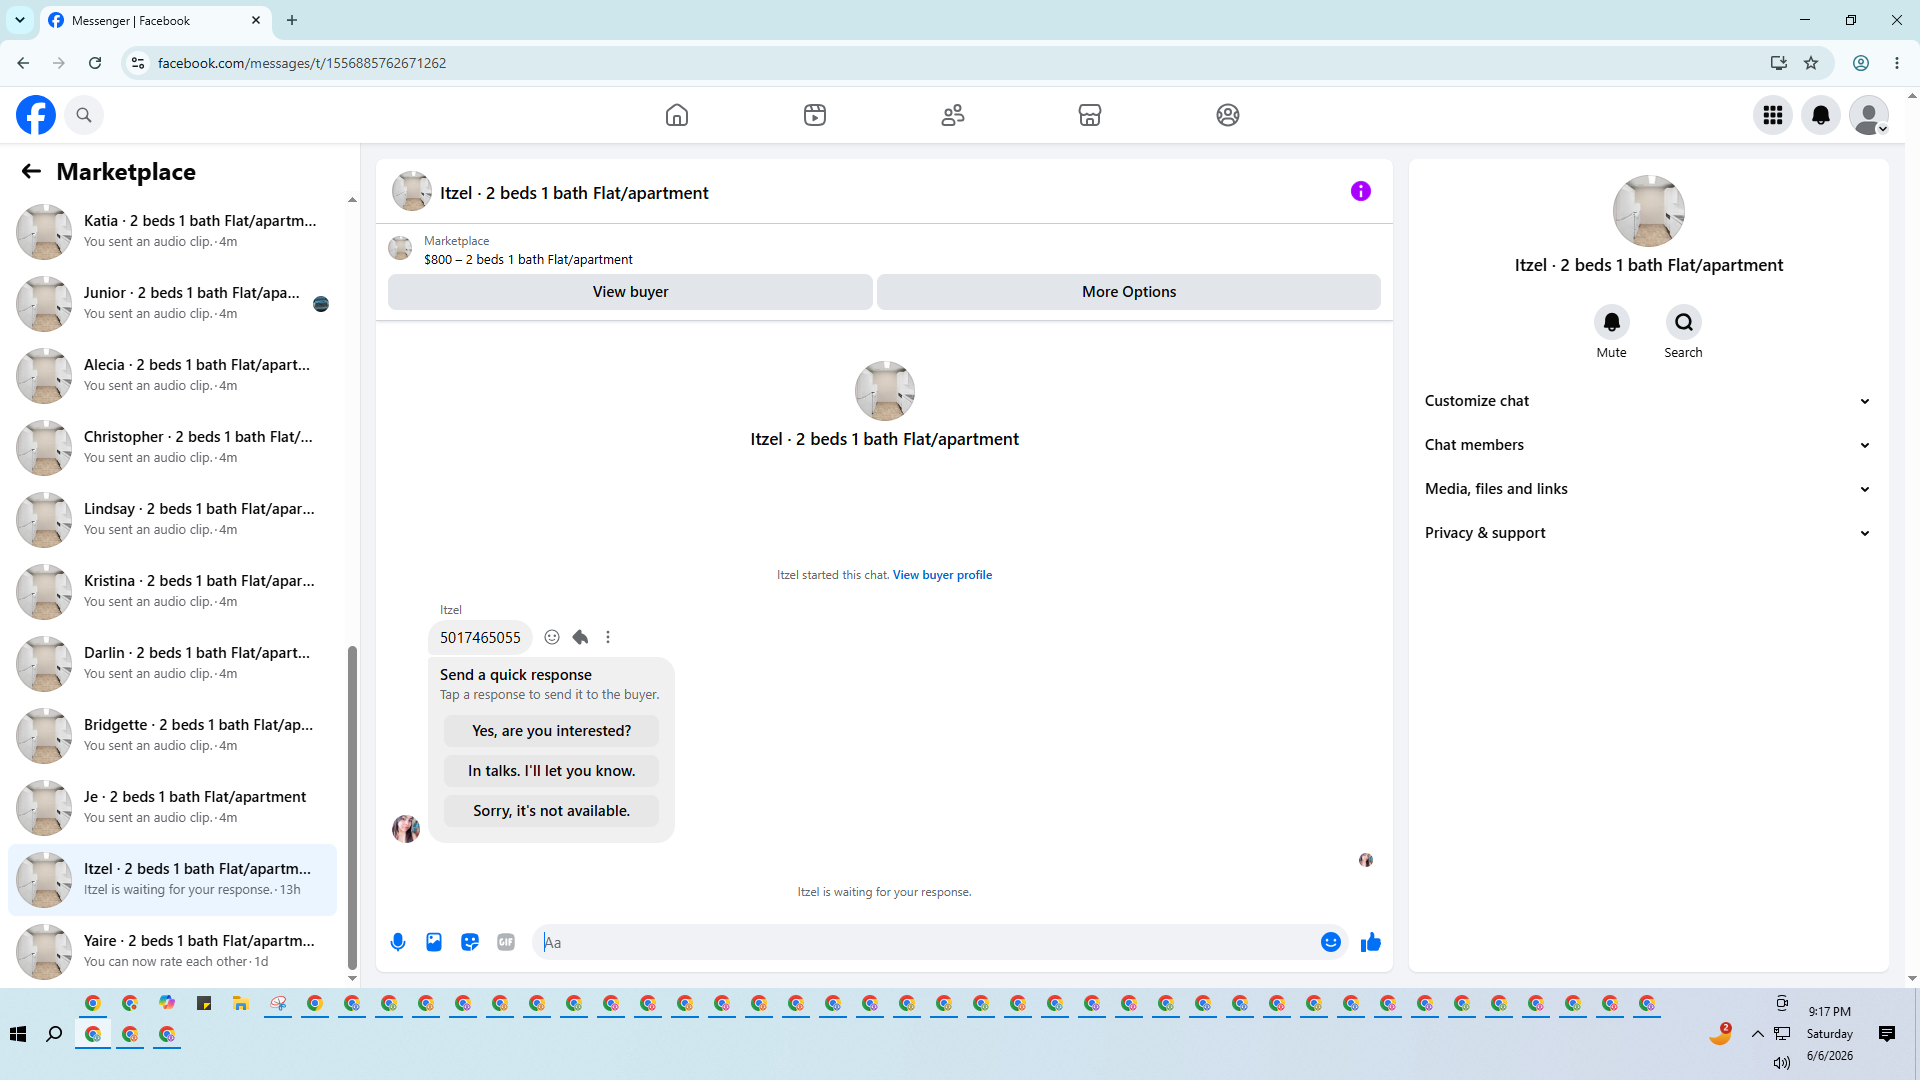Click the purple conversation information icon
1920x1080 pixels.
pyautogui.click(x=1361, y=191)
